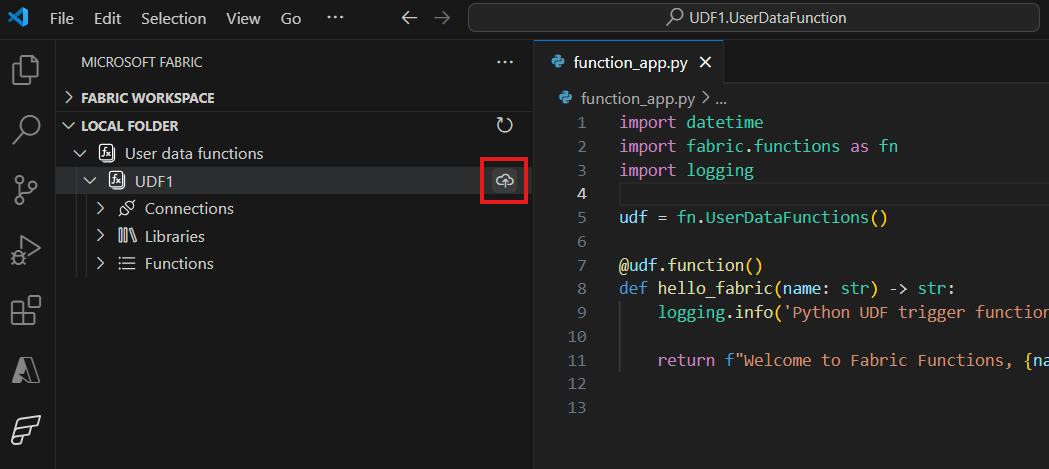
Task: Open the Search view in activity bar
Action: (x=26, y=130)
